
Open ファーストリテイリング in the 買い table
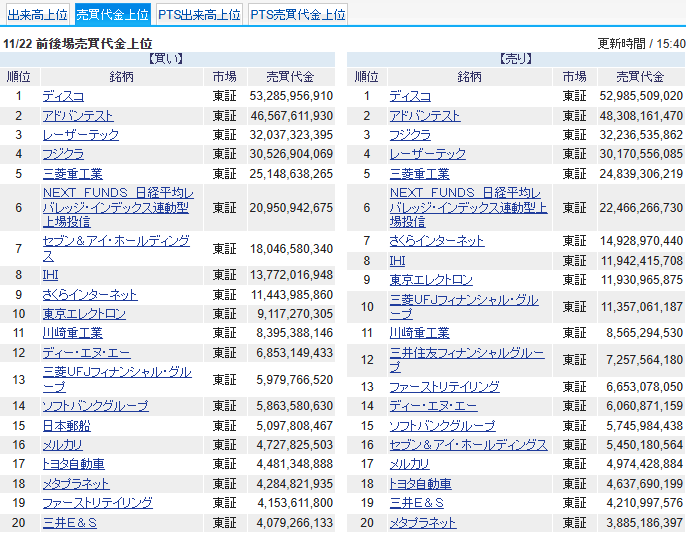coord(98,503)
